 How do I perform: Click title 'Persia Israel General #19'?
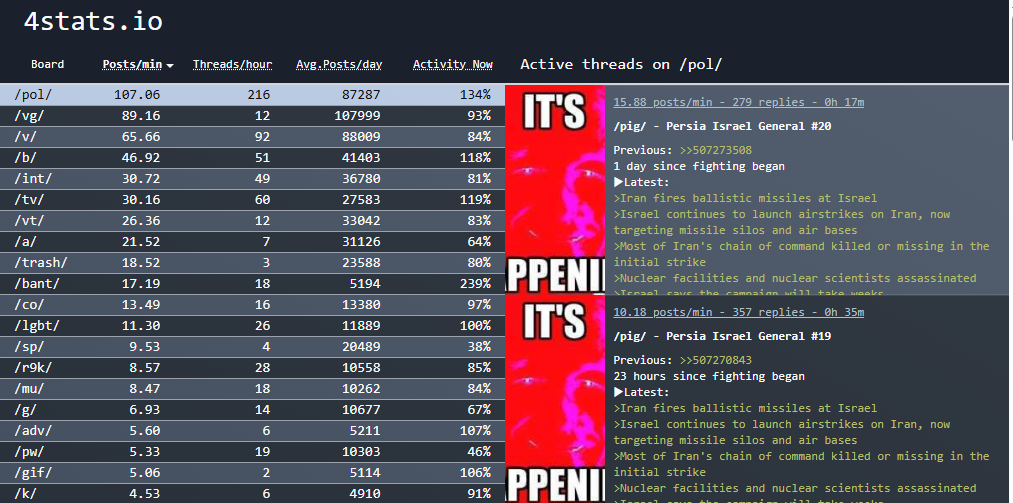[722, 336]
